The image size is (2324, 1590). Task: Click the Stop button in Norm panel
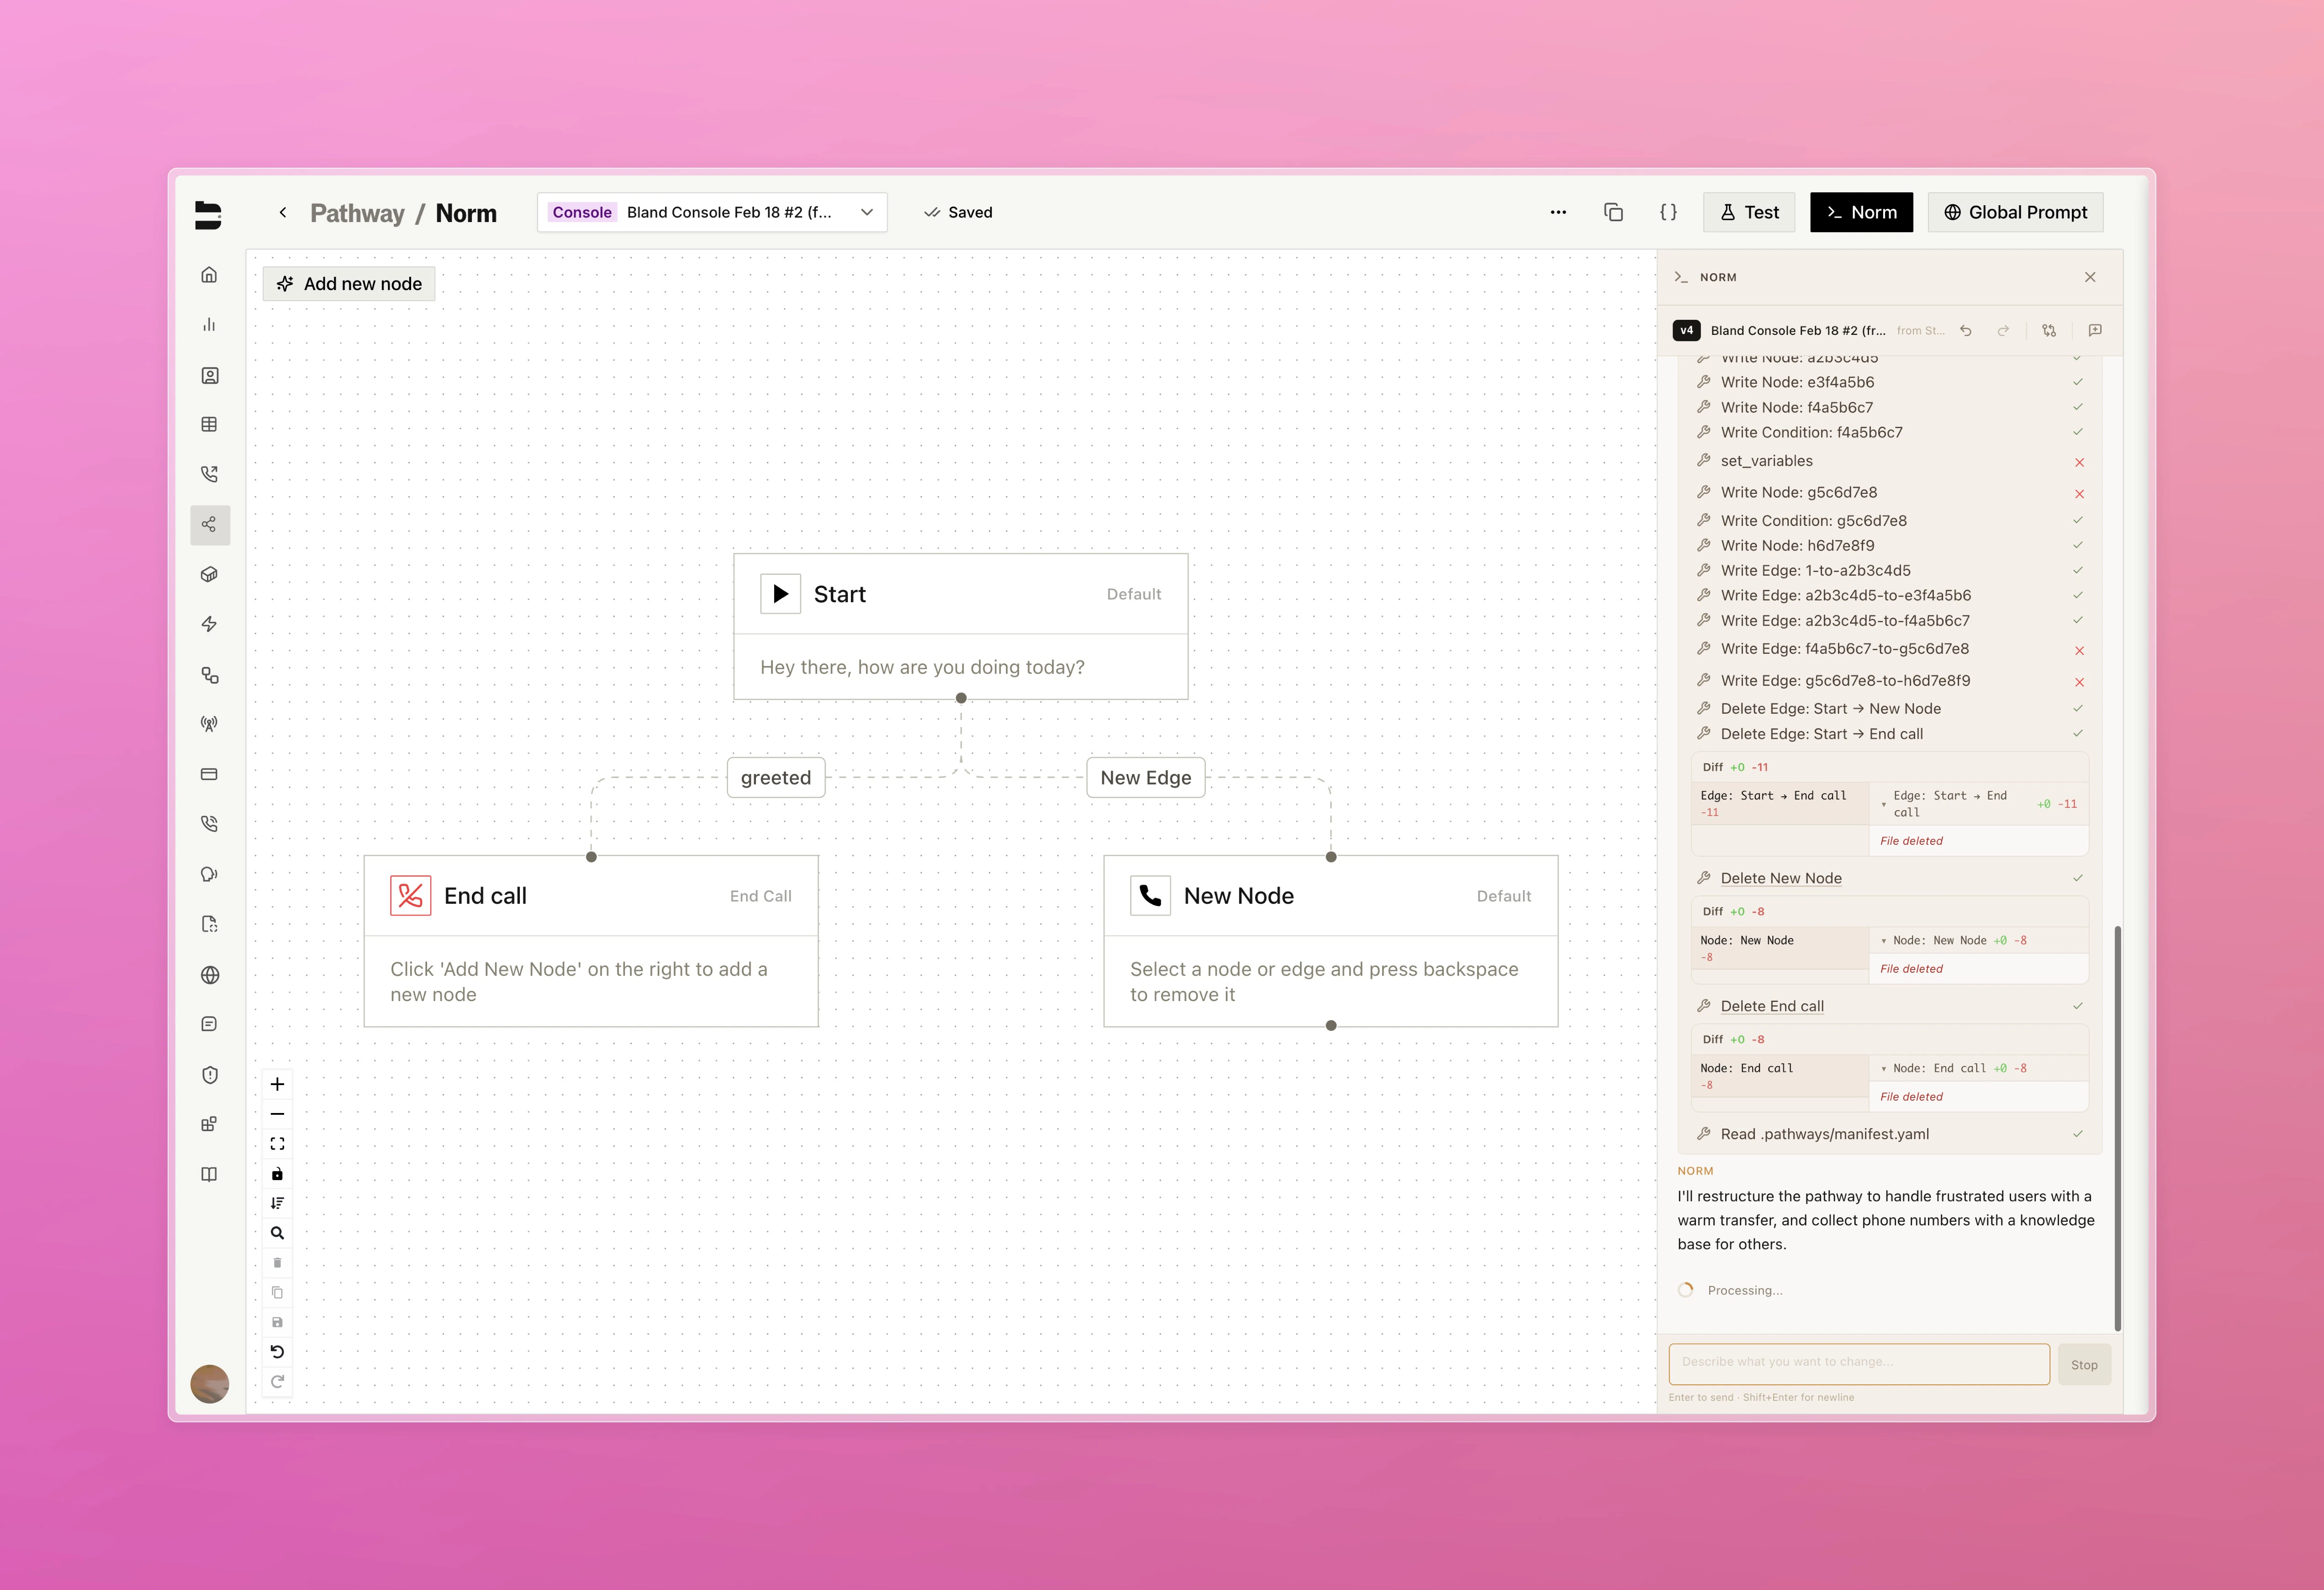coord(2084,1365)
